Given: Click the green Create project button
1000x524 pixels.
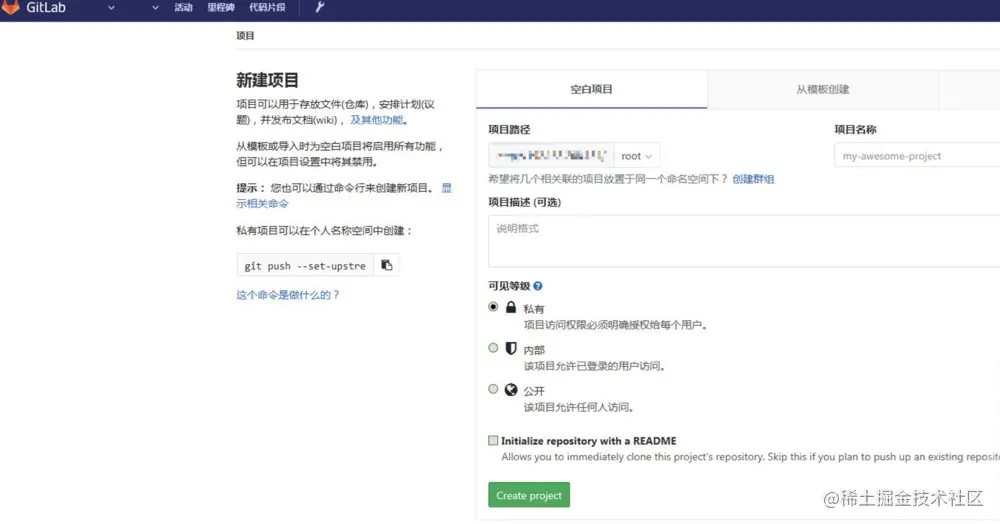Looking at the screenshot, I should point(529,495).
